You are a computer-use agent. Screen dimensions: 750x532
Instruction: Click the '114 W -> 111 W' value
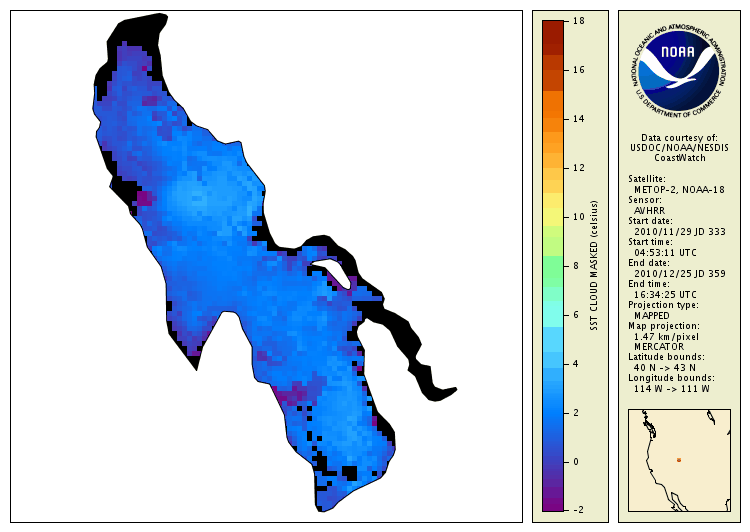(672, 389)
